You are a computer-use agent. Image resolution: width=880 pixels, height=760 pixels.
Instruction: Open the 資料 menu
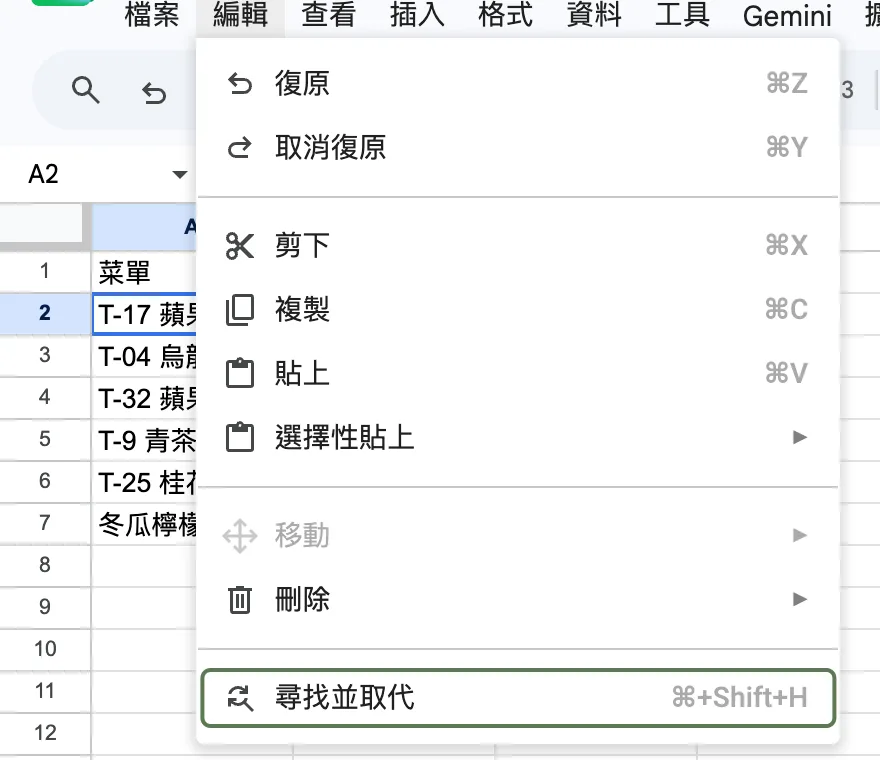point(594,15)
